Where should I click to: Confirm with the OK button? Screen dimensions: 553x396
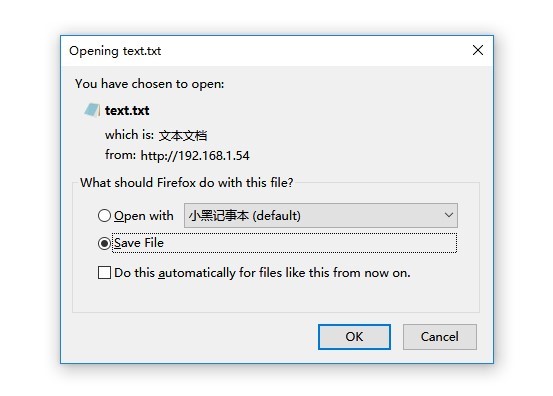pos(354,337)
